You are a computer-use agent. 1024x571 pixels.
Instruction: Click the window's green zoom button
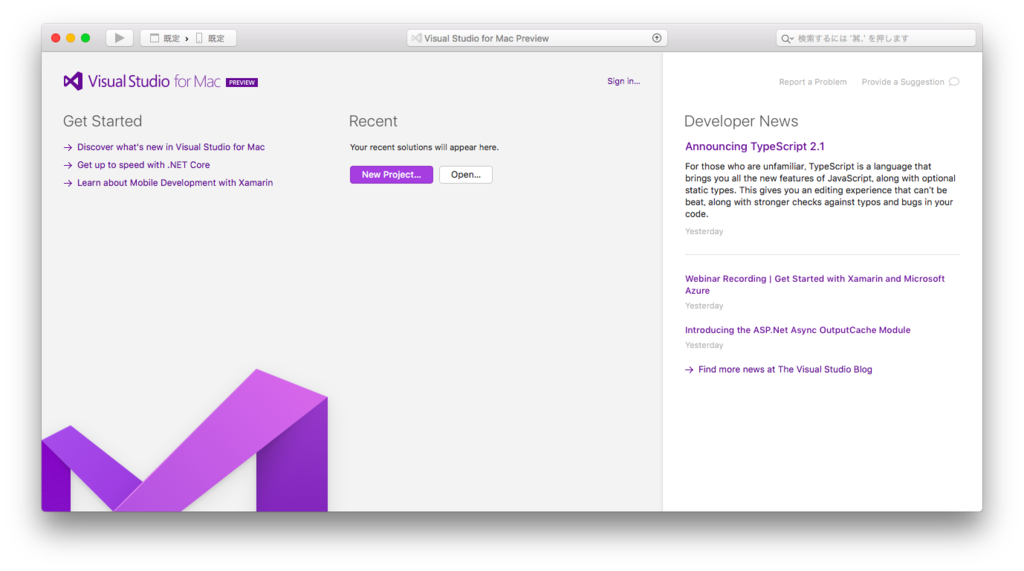[86, 38]
